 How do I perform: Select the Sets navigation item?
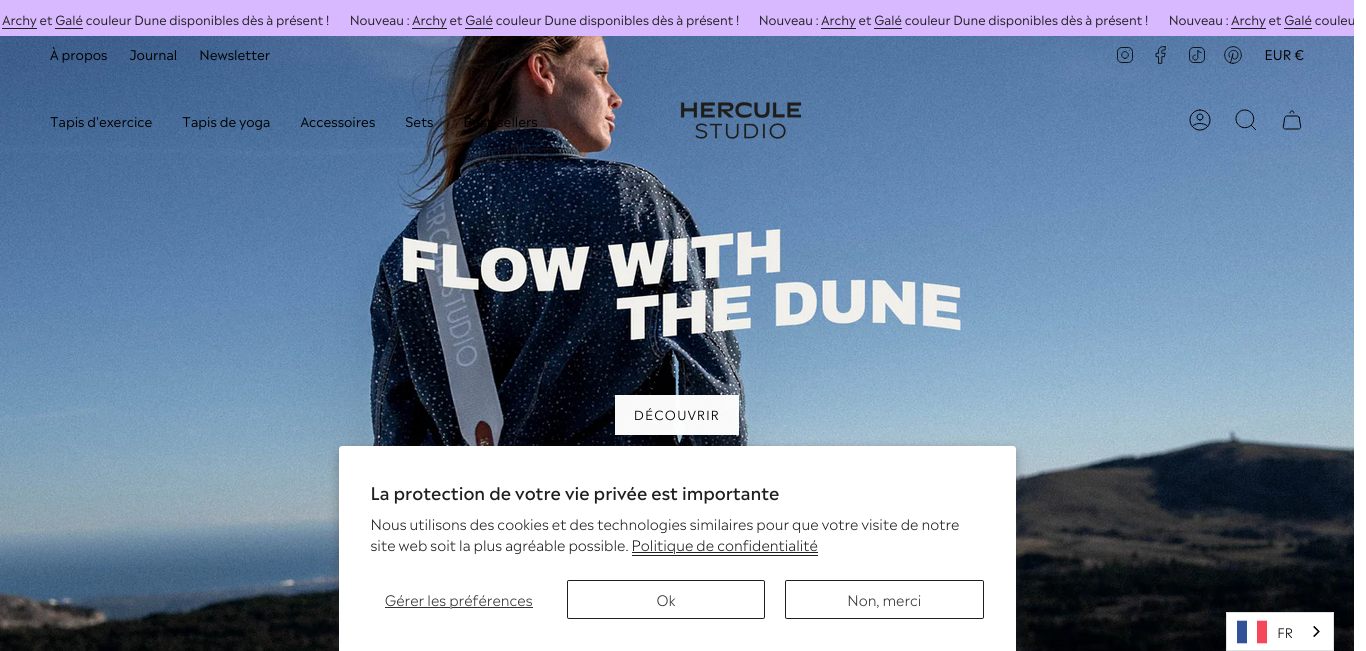pyautogui.click(x=419, y=122)
